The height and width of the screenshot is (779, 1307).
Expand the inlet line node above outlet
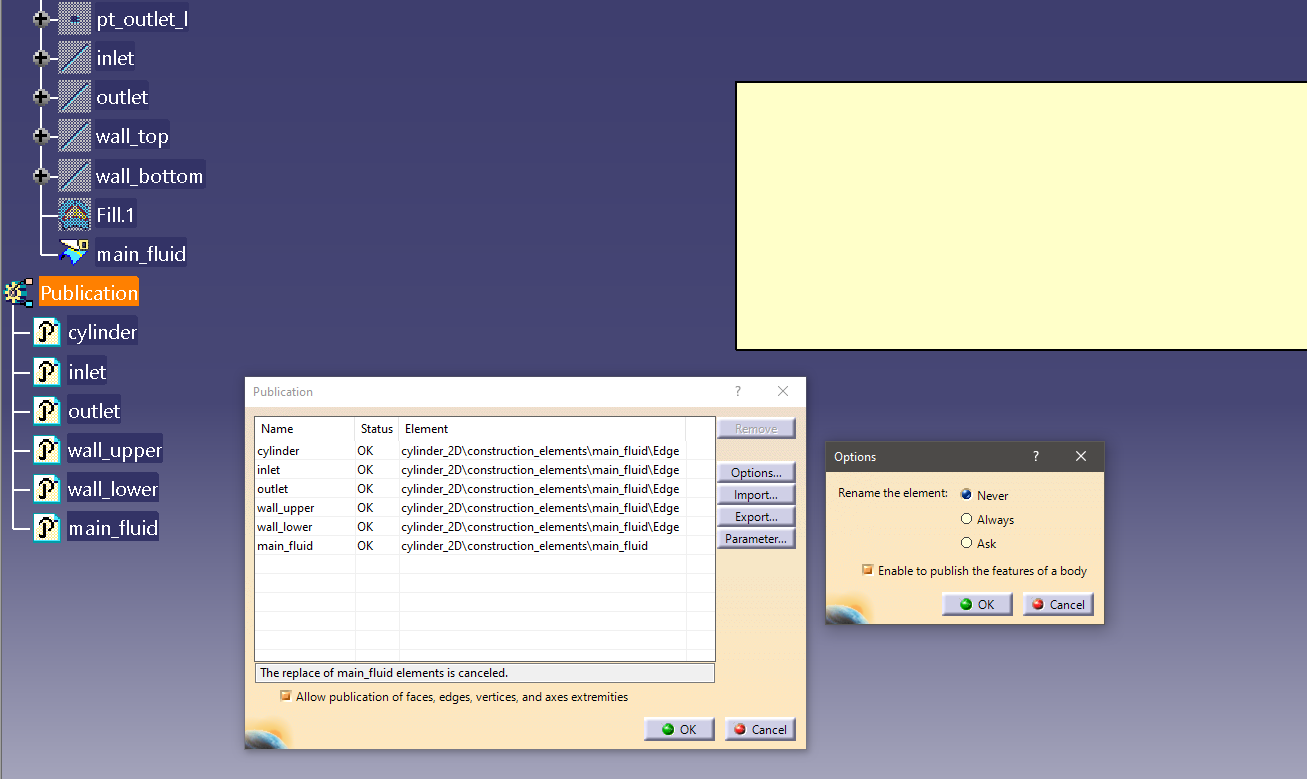41,58
